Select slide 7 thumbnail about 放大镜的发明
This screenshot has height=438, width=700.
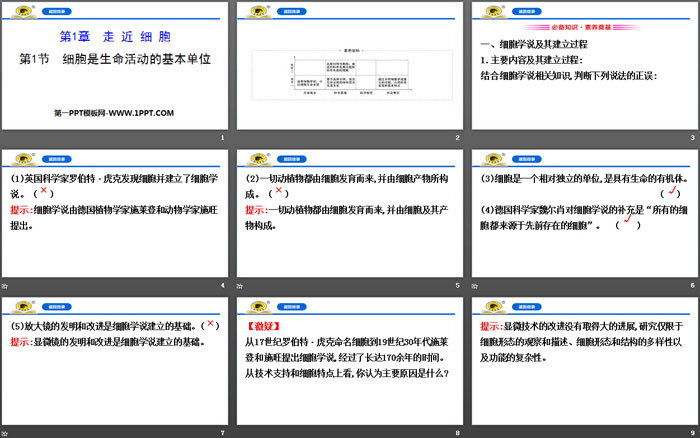click(115, 361)
